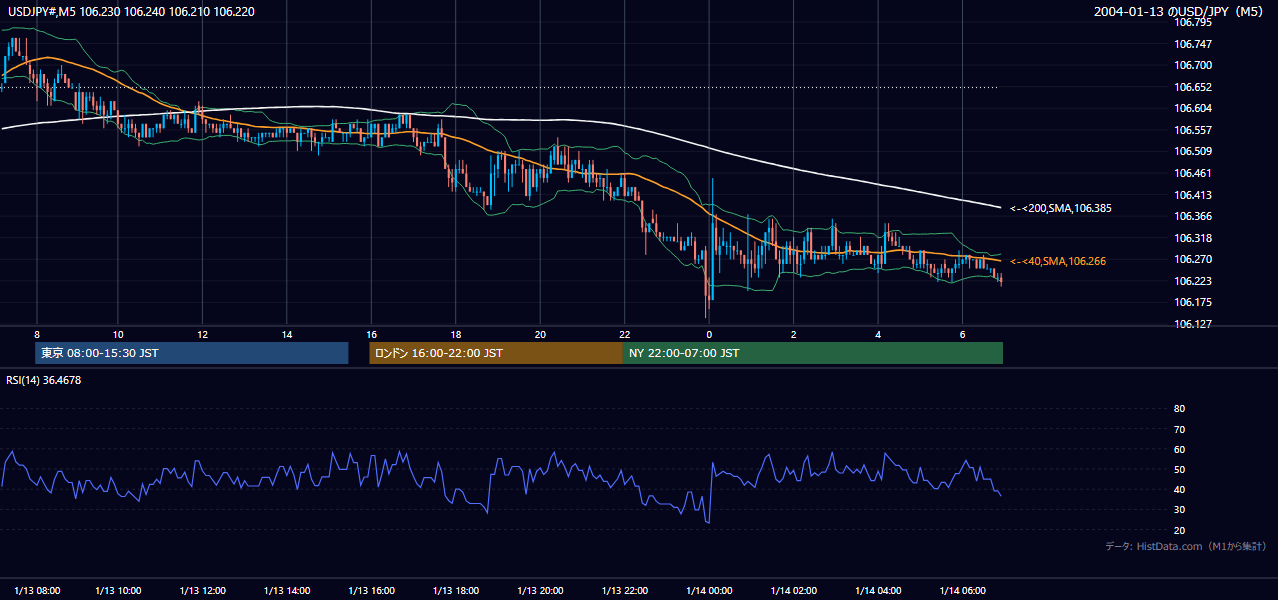
Task: Click price level 106.509 on axis
Action: (1193, 152)
